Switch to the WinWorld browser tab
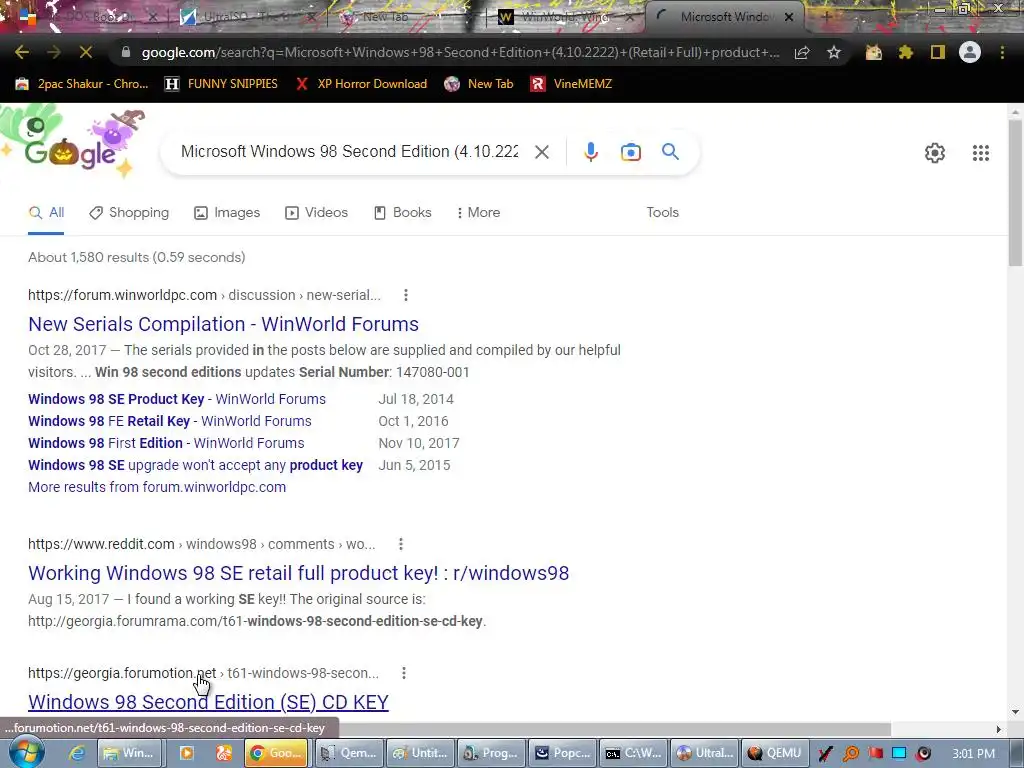 [565, 17]
